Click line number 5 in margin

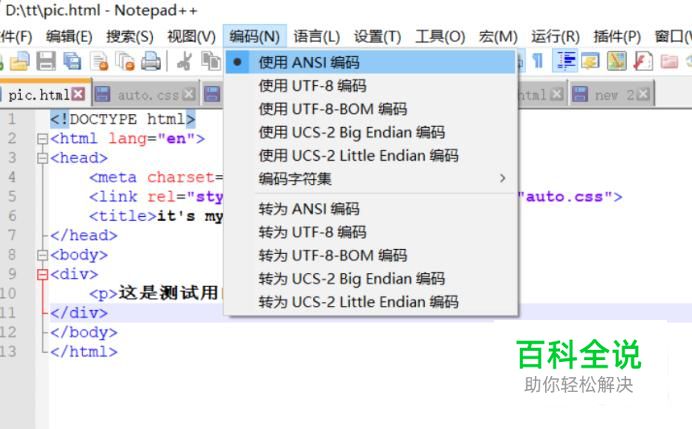pos(12,197)
